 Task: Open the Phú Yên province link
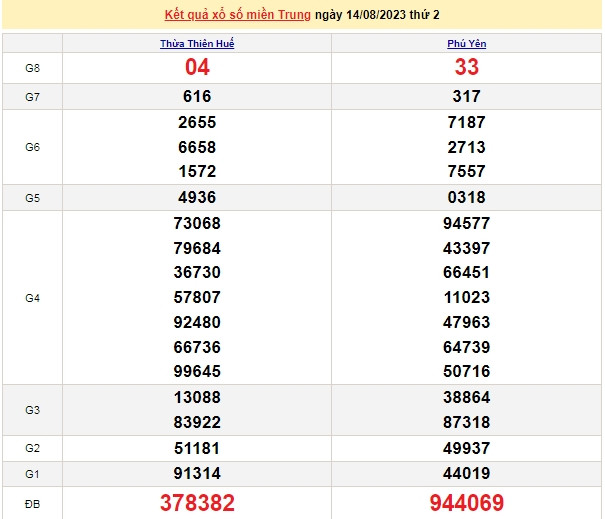[x=467, y=44]
